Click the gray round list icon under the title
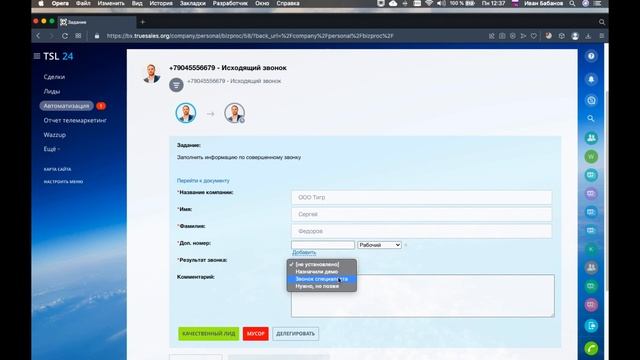The height and width of the screenshot is (360, 640). 176,85
